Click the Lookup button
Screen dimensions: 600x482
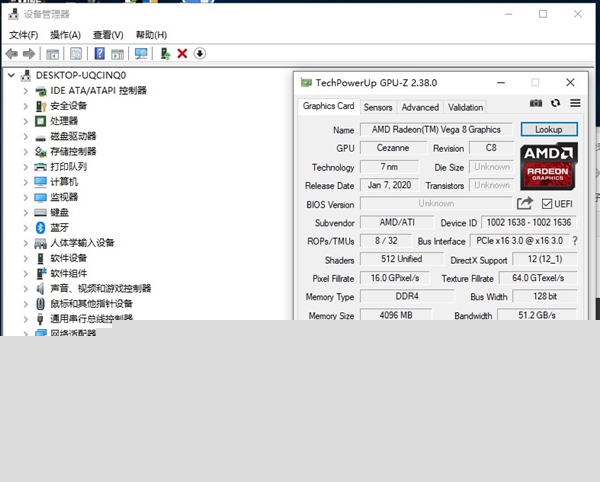[x=549, y=129]
